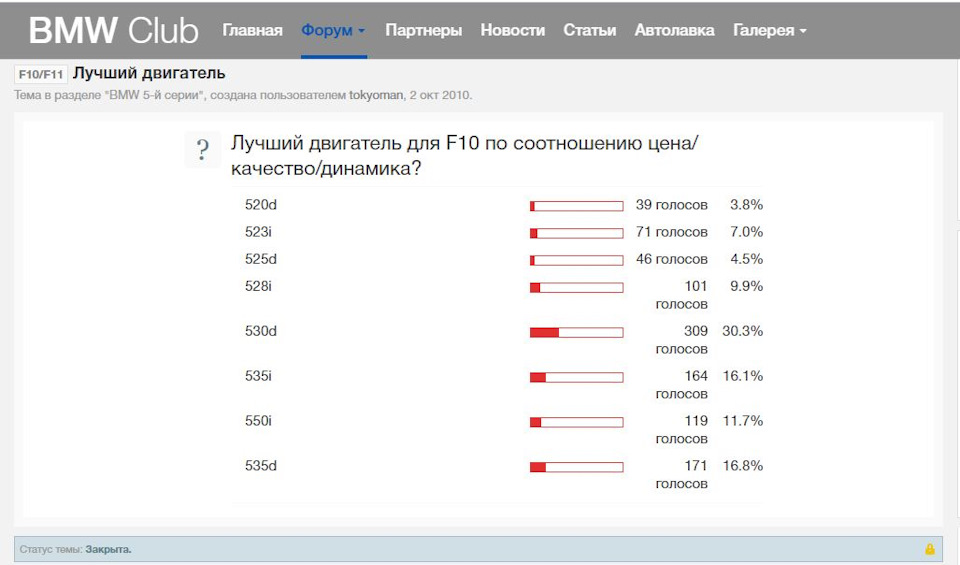Click the lock icon in status bar
Image resolution: width=960 pixels, height=565 pixels.
(x=929, y=549)
